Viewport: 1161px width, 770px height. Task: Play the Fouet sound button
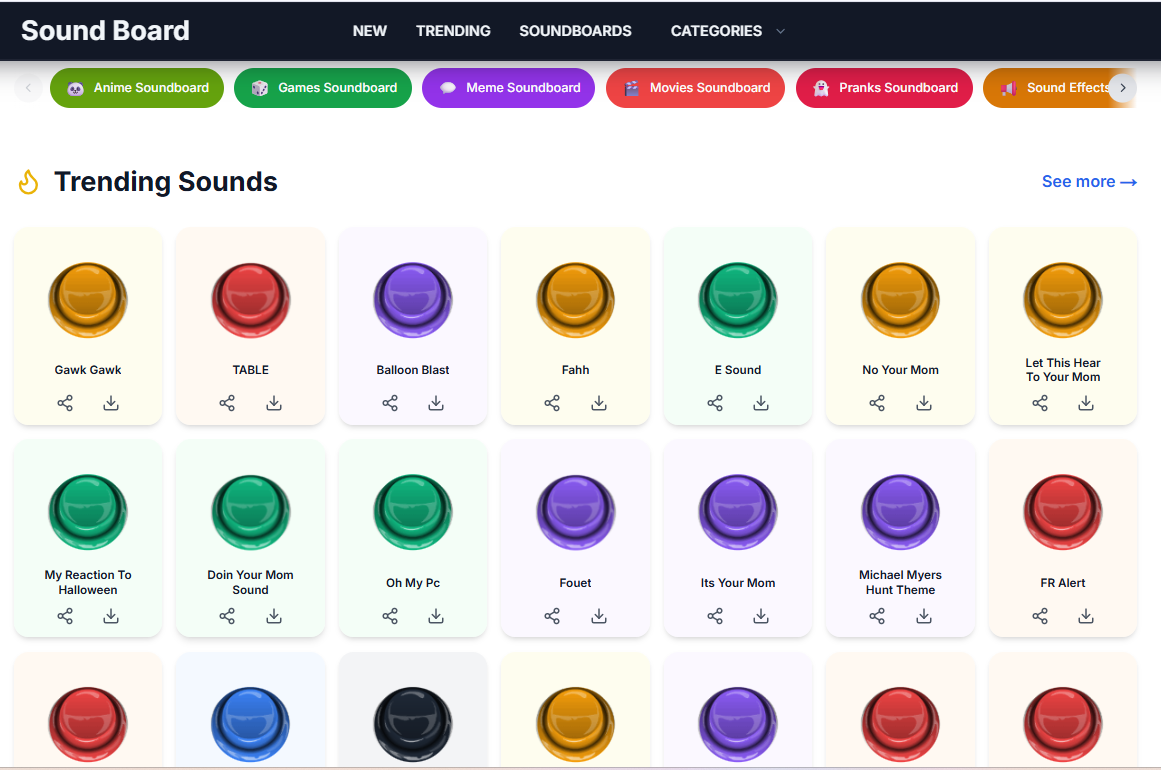point(575,512)
